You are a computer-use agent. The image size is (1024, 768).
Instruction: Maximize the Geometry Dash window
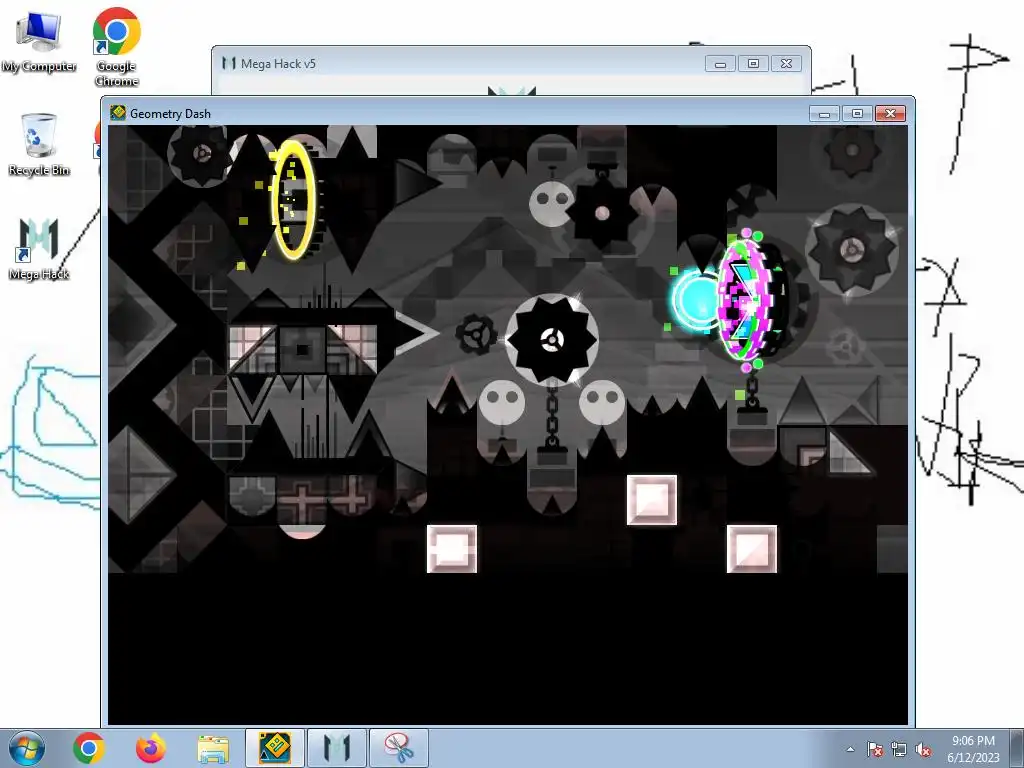point(857,114)
